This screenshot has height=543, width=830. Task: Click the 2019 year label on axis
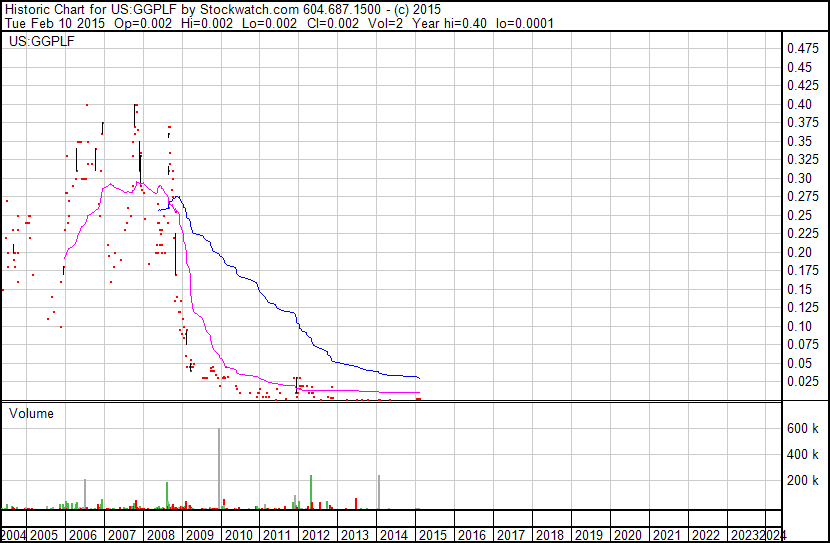tap(589, 535)
